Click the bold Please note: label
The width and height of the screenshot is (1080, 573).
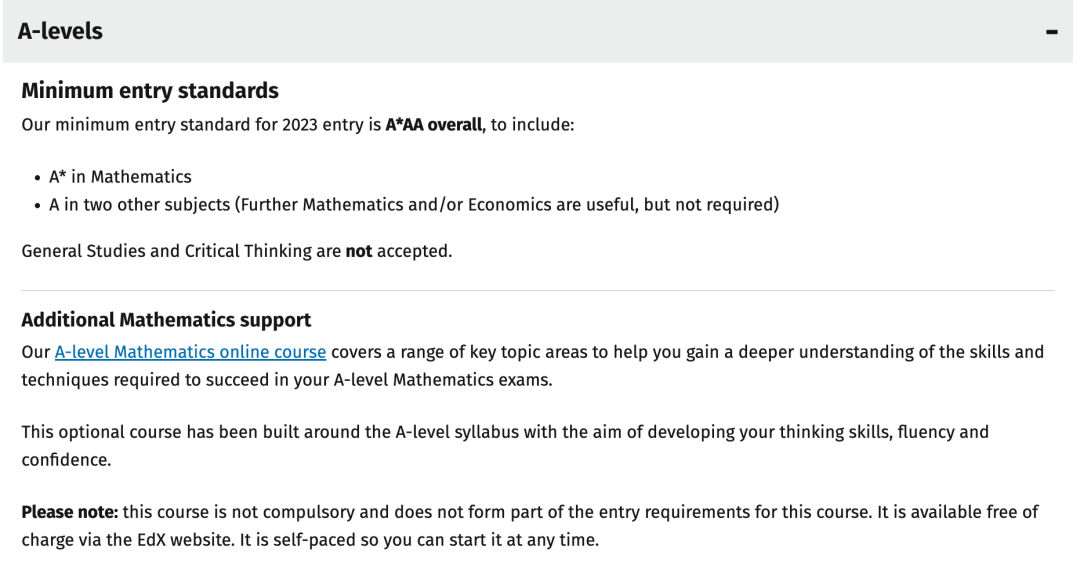coord(70,512)
